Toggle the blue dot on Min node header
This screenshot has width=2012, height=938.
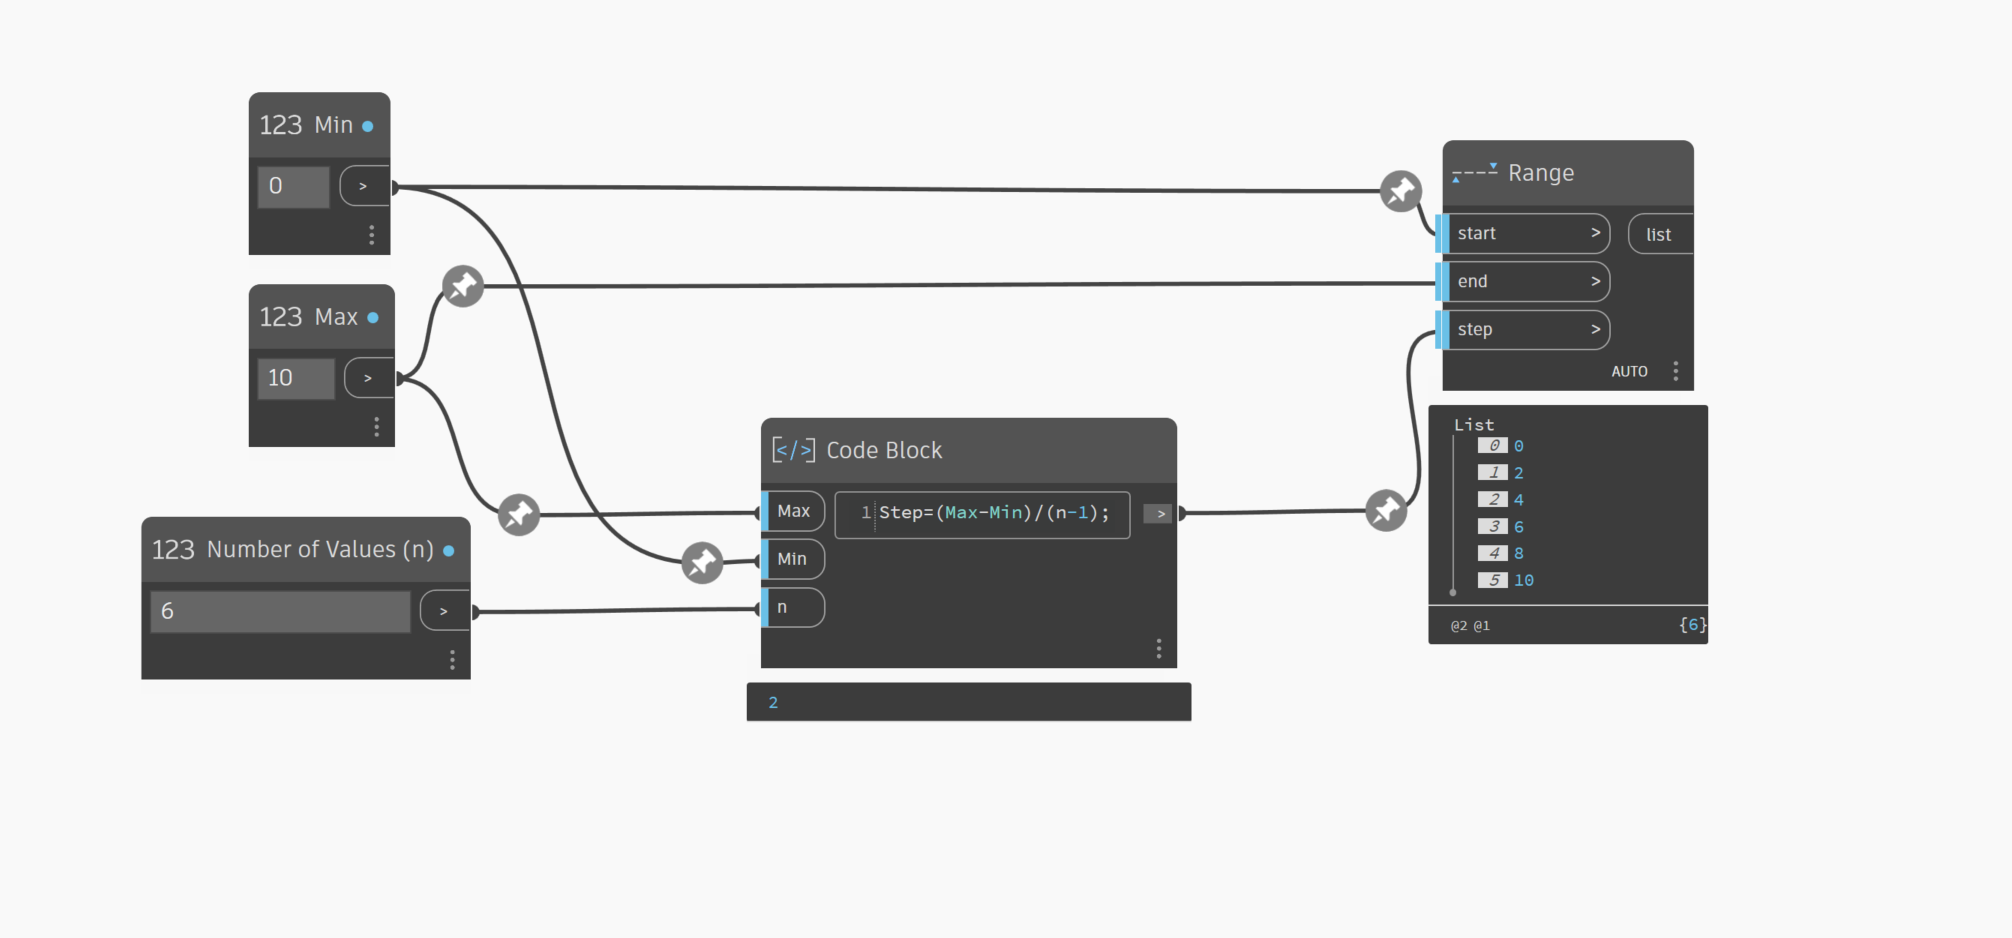coord(368,126)
